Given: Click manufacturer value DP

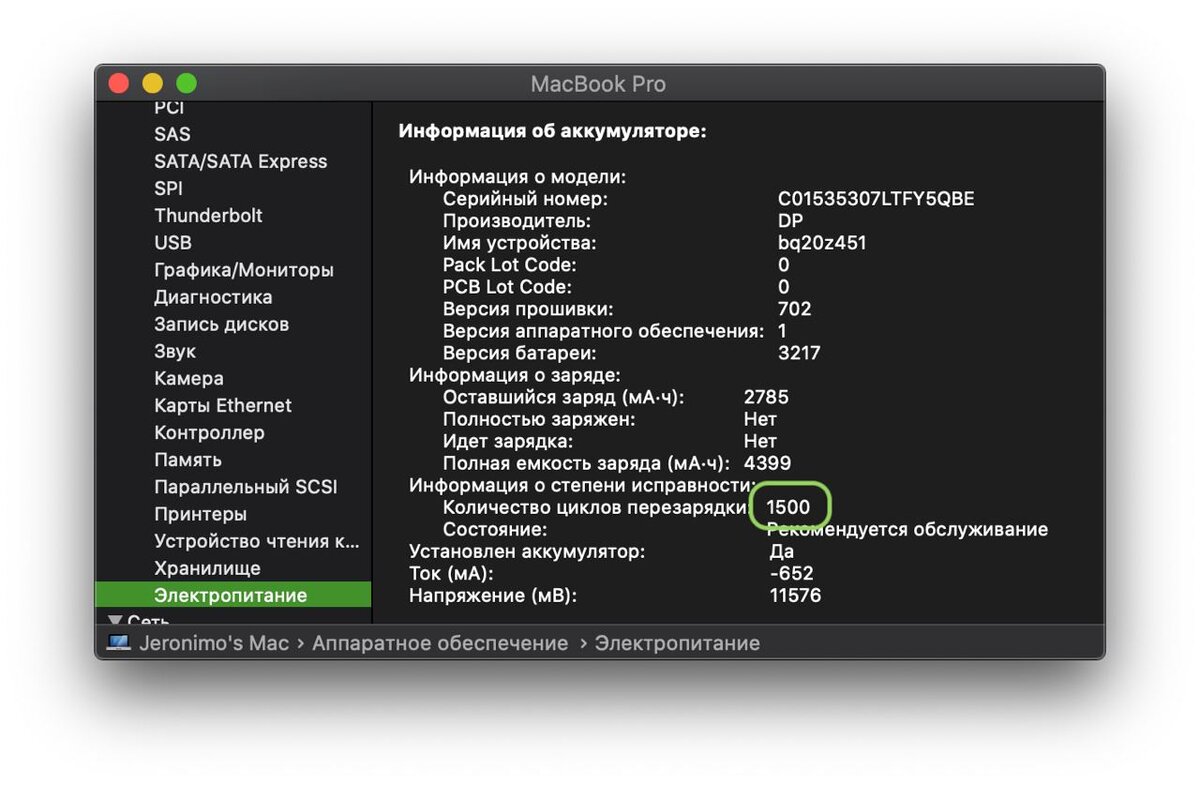Looking at the screenshot, I should point(791,221).
